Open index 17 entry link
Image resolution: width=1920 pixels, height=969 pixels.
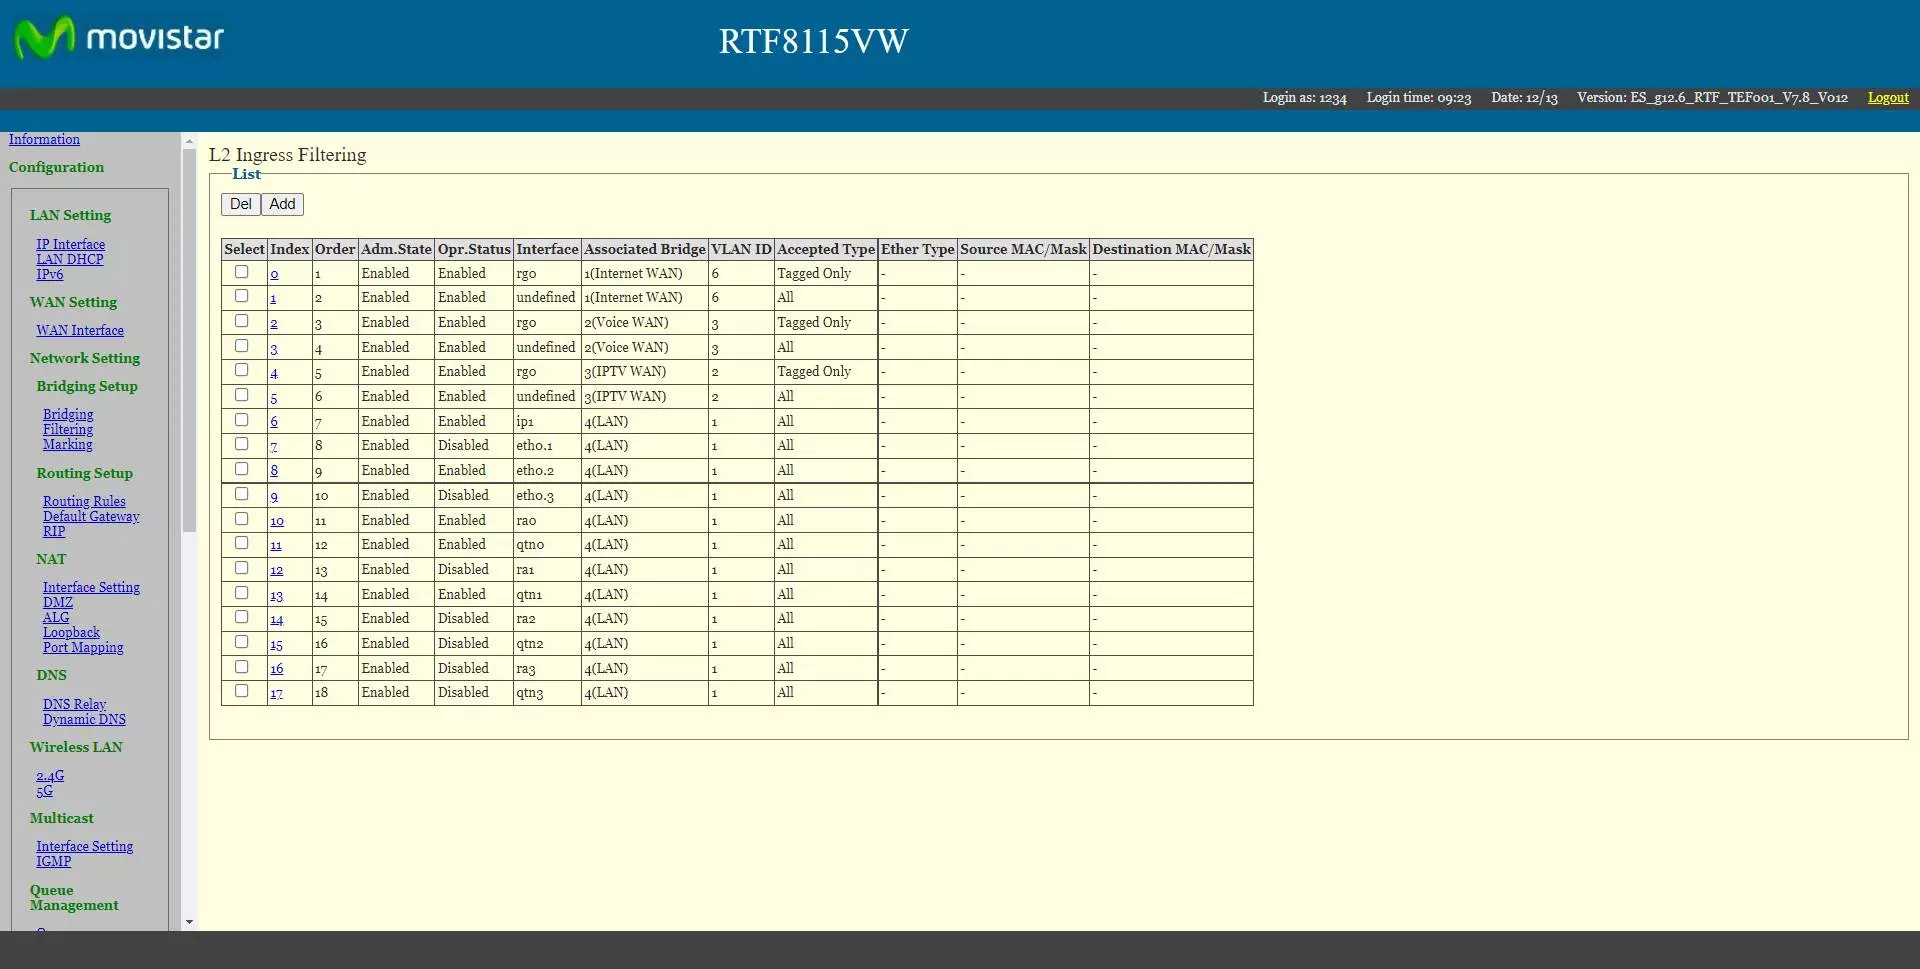(x=276, y=693)
